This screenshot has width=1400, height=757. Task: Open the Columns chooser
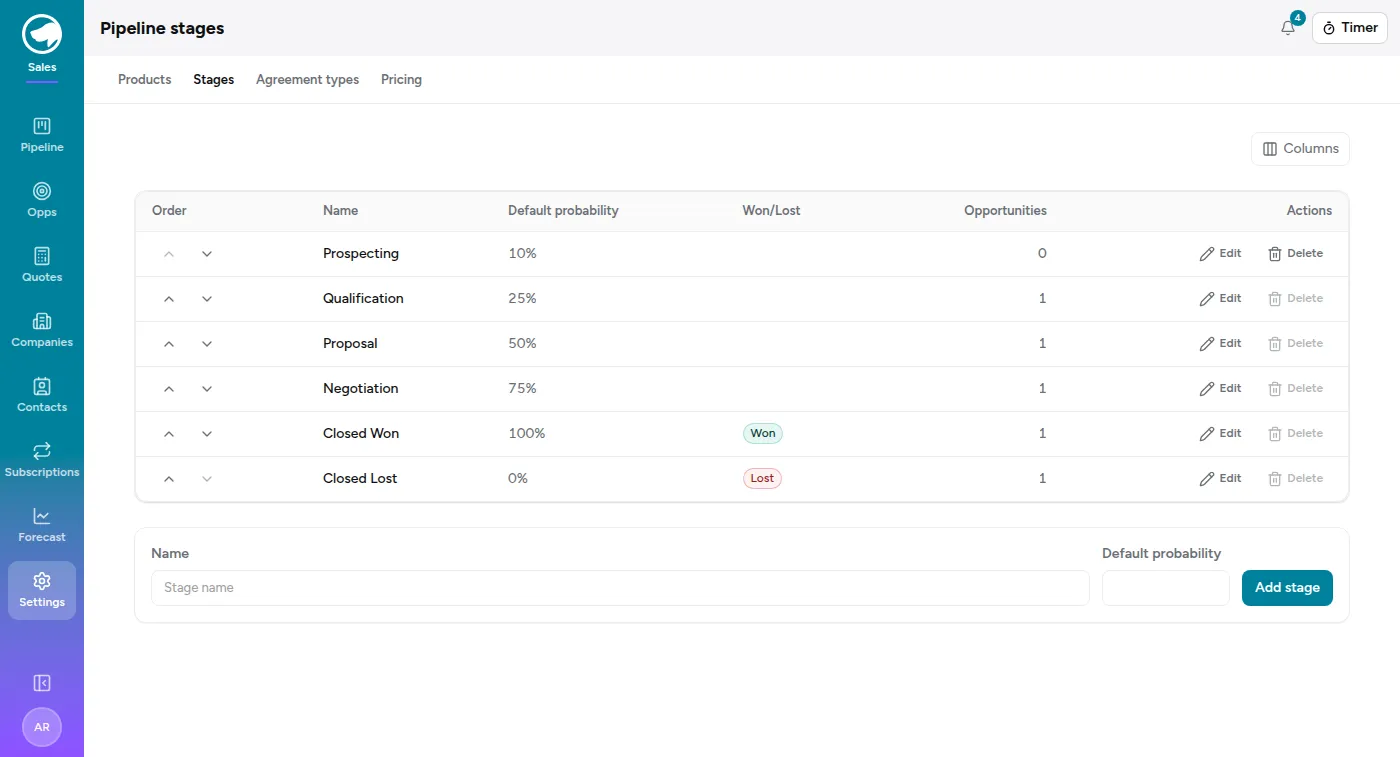pos(1300,149)
